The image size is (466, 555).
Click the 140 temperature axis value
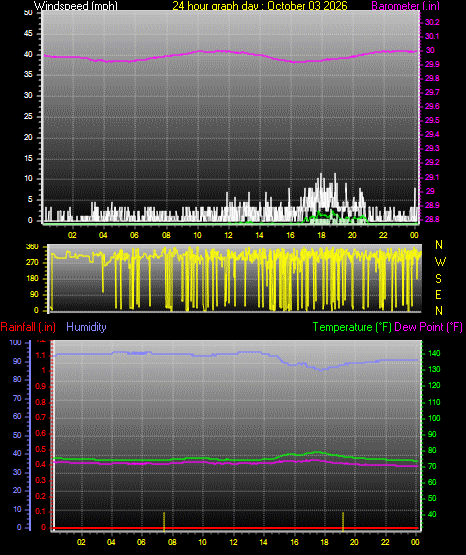tap(434, 354)
